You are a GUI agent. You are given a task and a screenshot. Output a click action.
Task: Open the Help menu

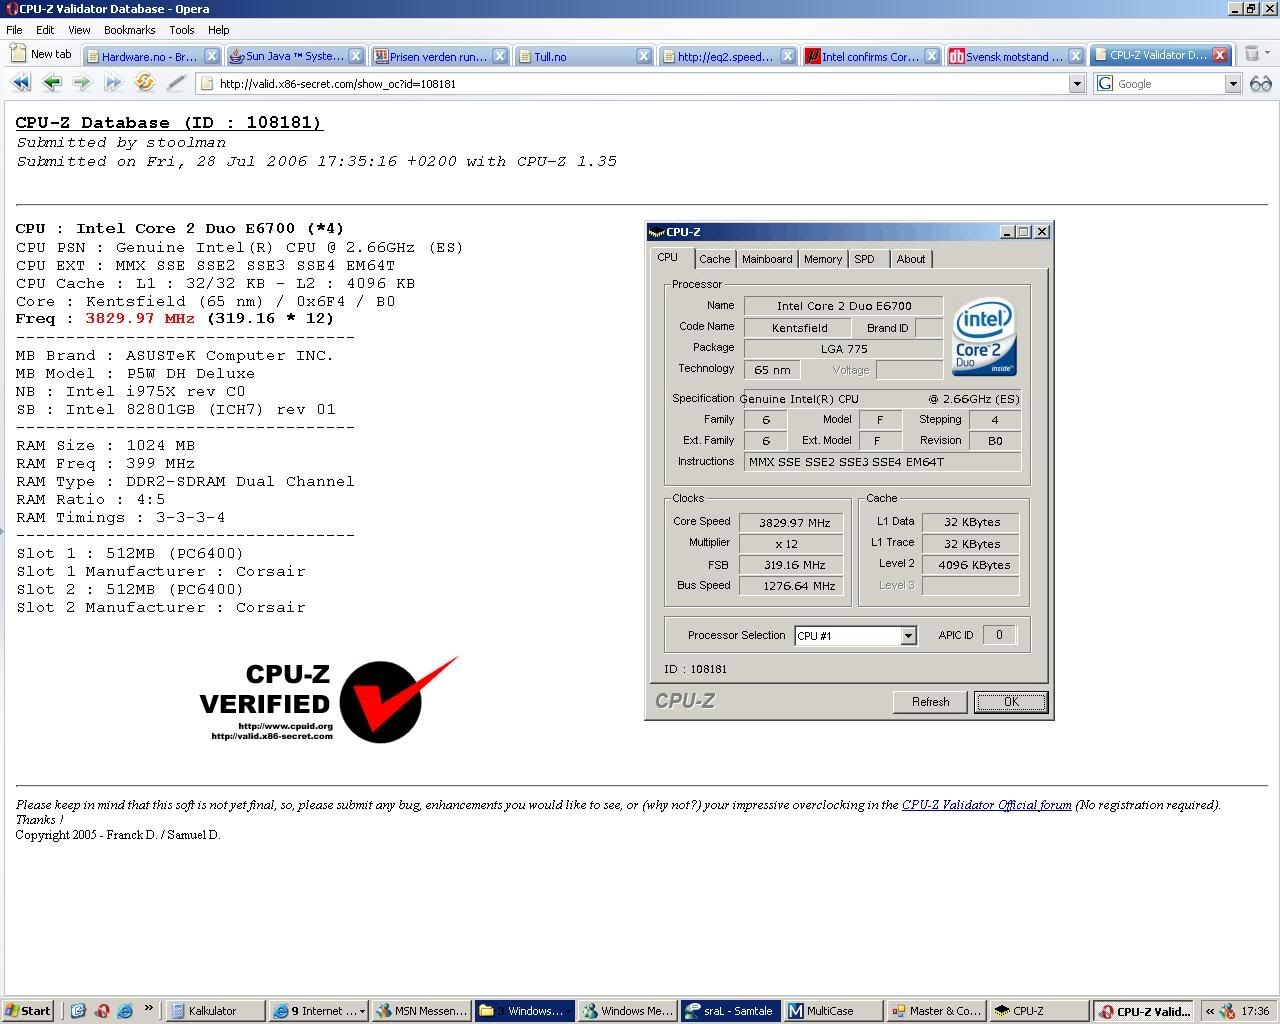(218, 30)
